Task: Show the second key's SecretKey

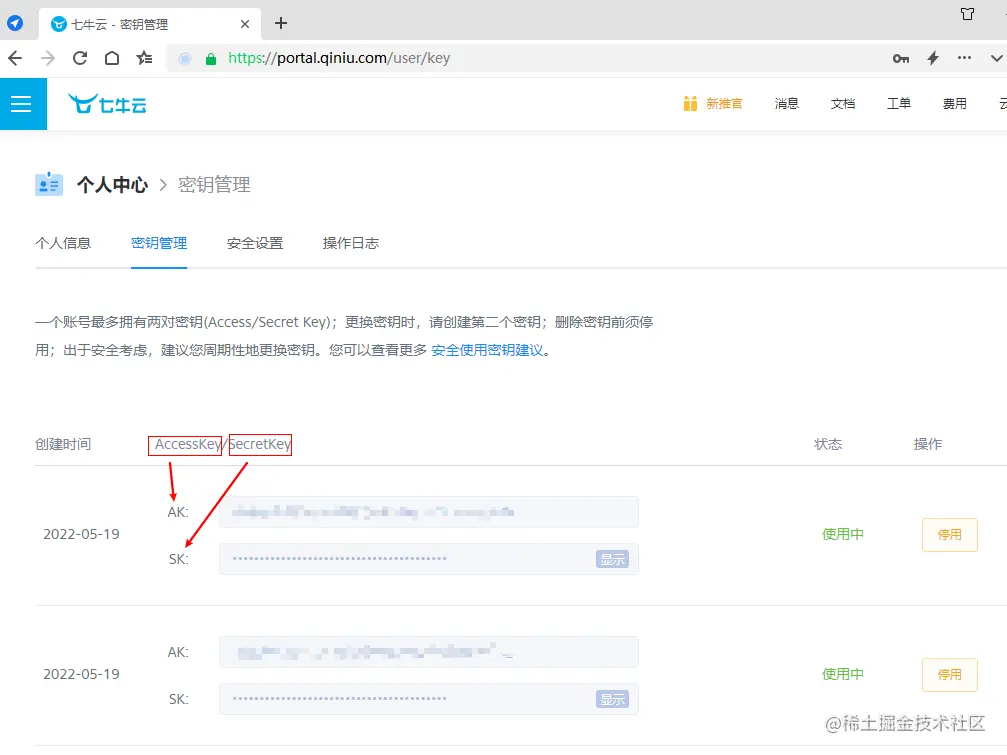Action: (612, 699)
